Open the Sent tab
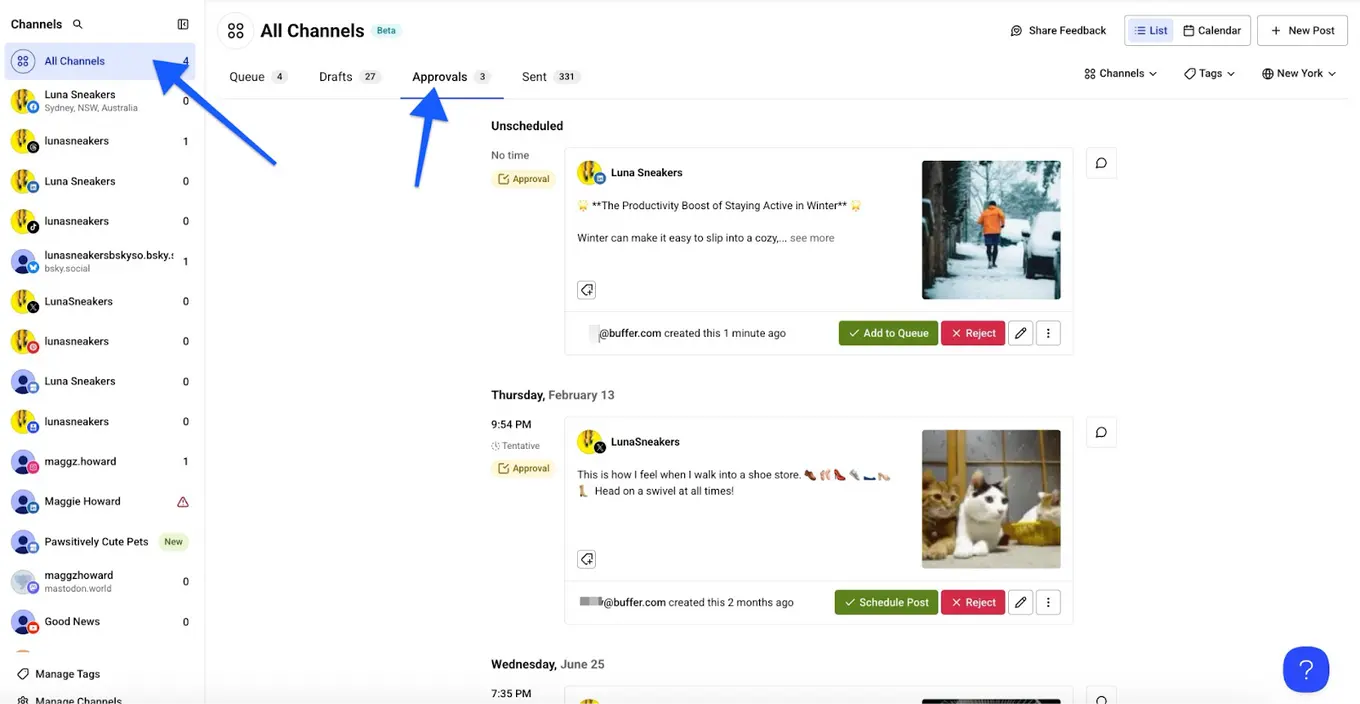 (534, 76)
